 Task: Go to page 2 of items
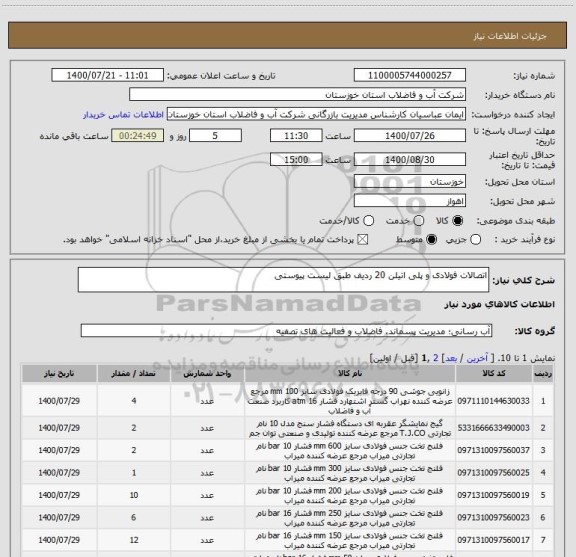[436, 358]
